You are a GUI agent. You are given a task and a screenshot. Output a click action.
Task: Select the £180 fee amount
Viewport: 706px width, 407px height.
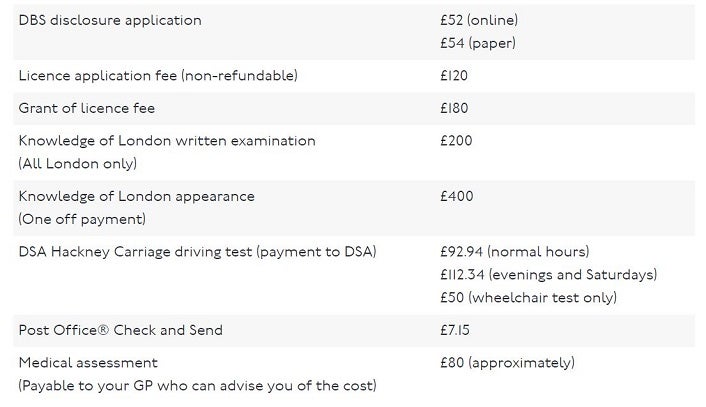454,108
